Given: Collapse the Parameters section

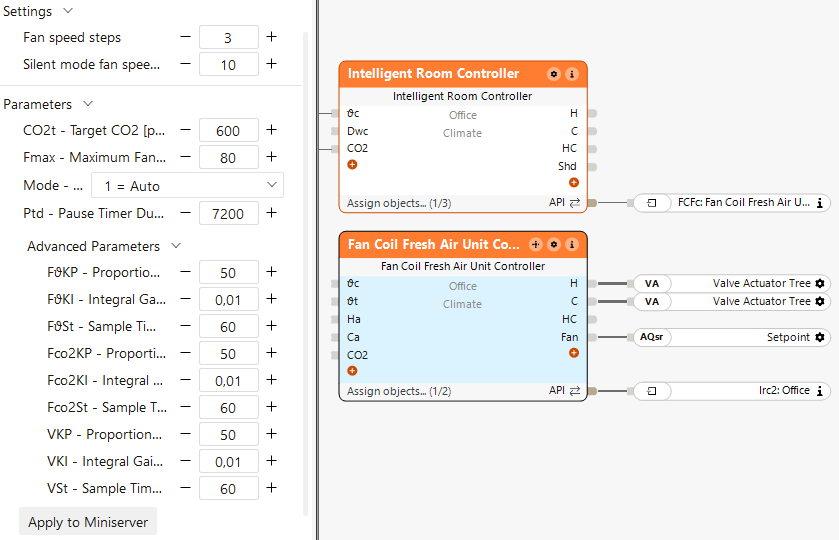Looking at the screenshot, I should pos(88,104).
